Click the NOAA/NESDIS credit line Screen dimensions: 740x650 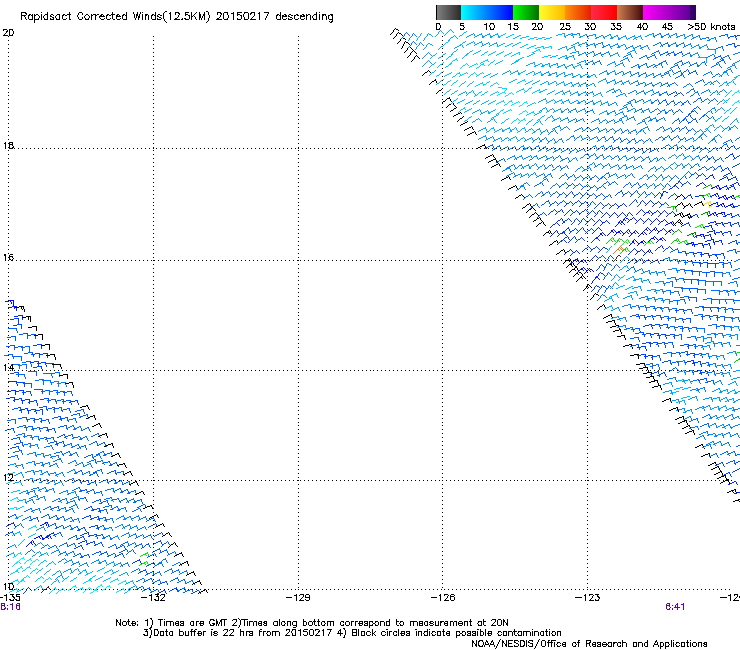[589, 644]
